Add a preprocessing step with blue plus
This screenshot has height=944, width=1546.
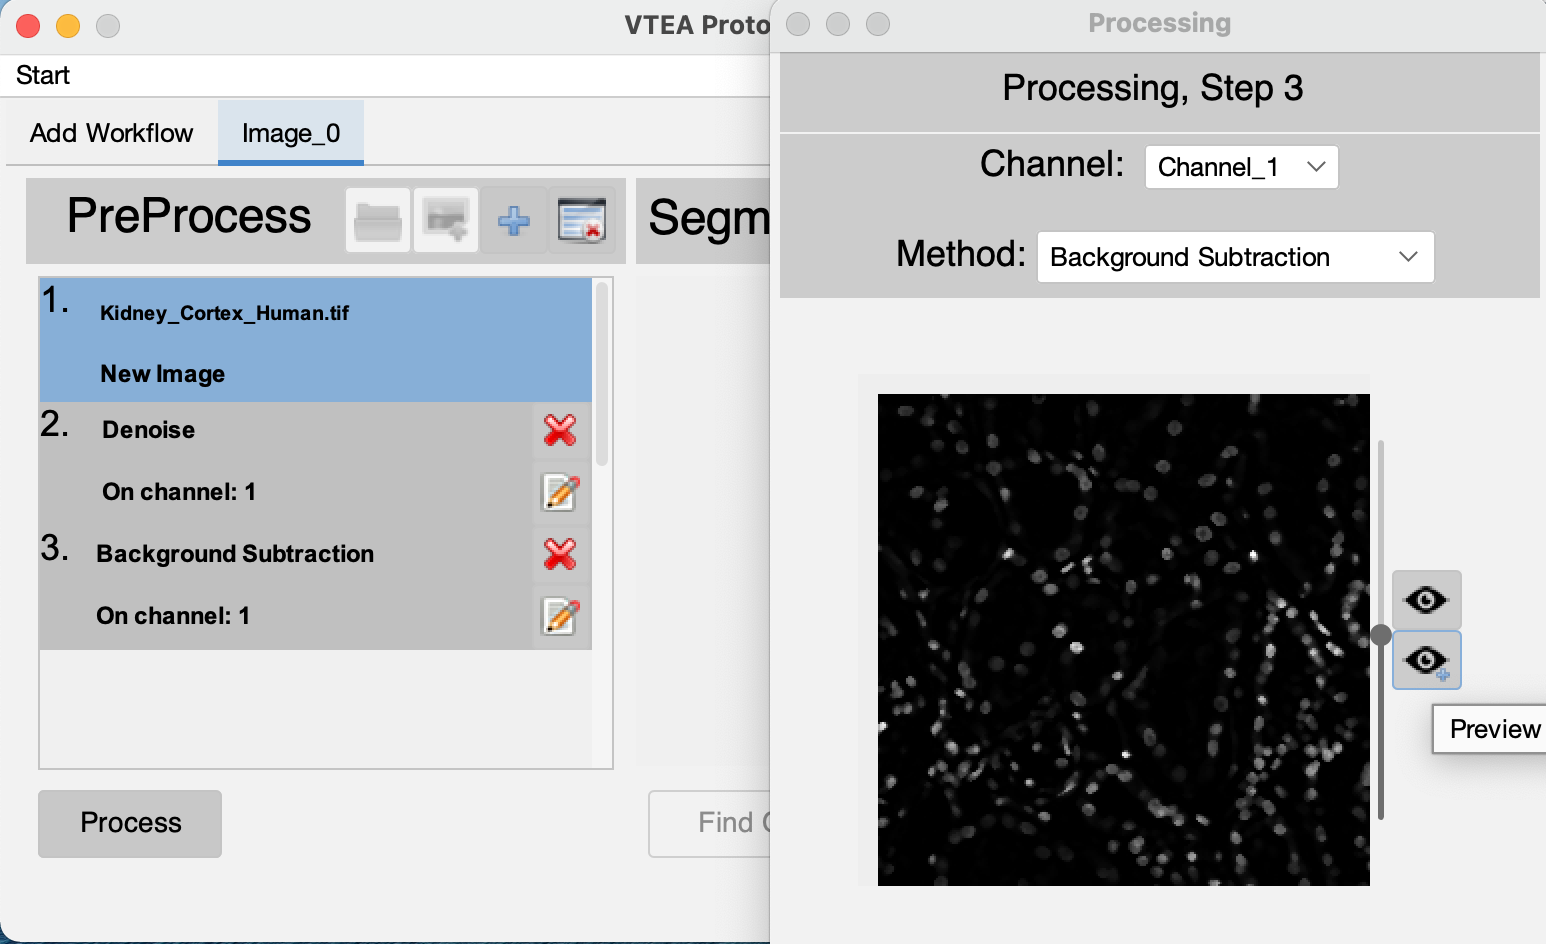(x=514, y=220)
